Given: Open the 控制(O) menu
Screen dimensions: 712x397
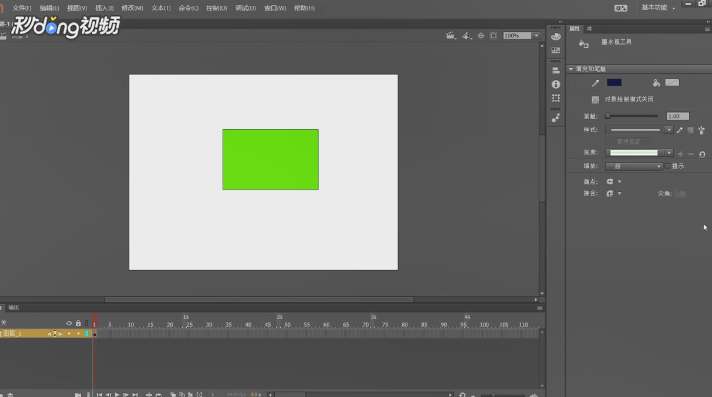Looking at the screenshot, I should 216,8.
